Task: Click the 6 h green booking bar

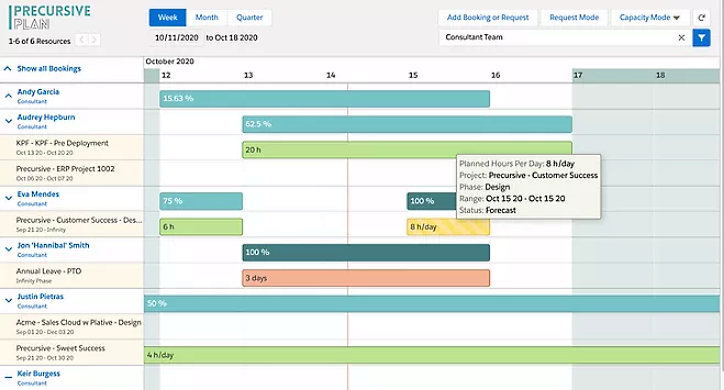Action: pos(201,227)
